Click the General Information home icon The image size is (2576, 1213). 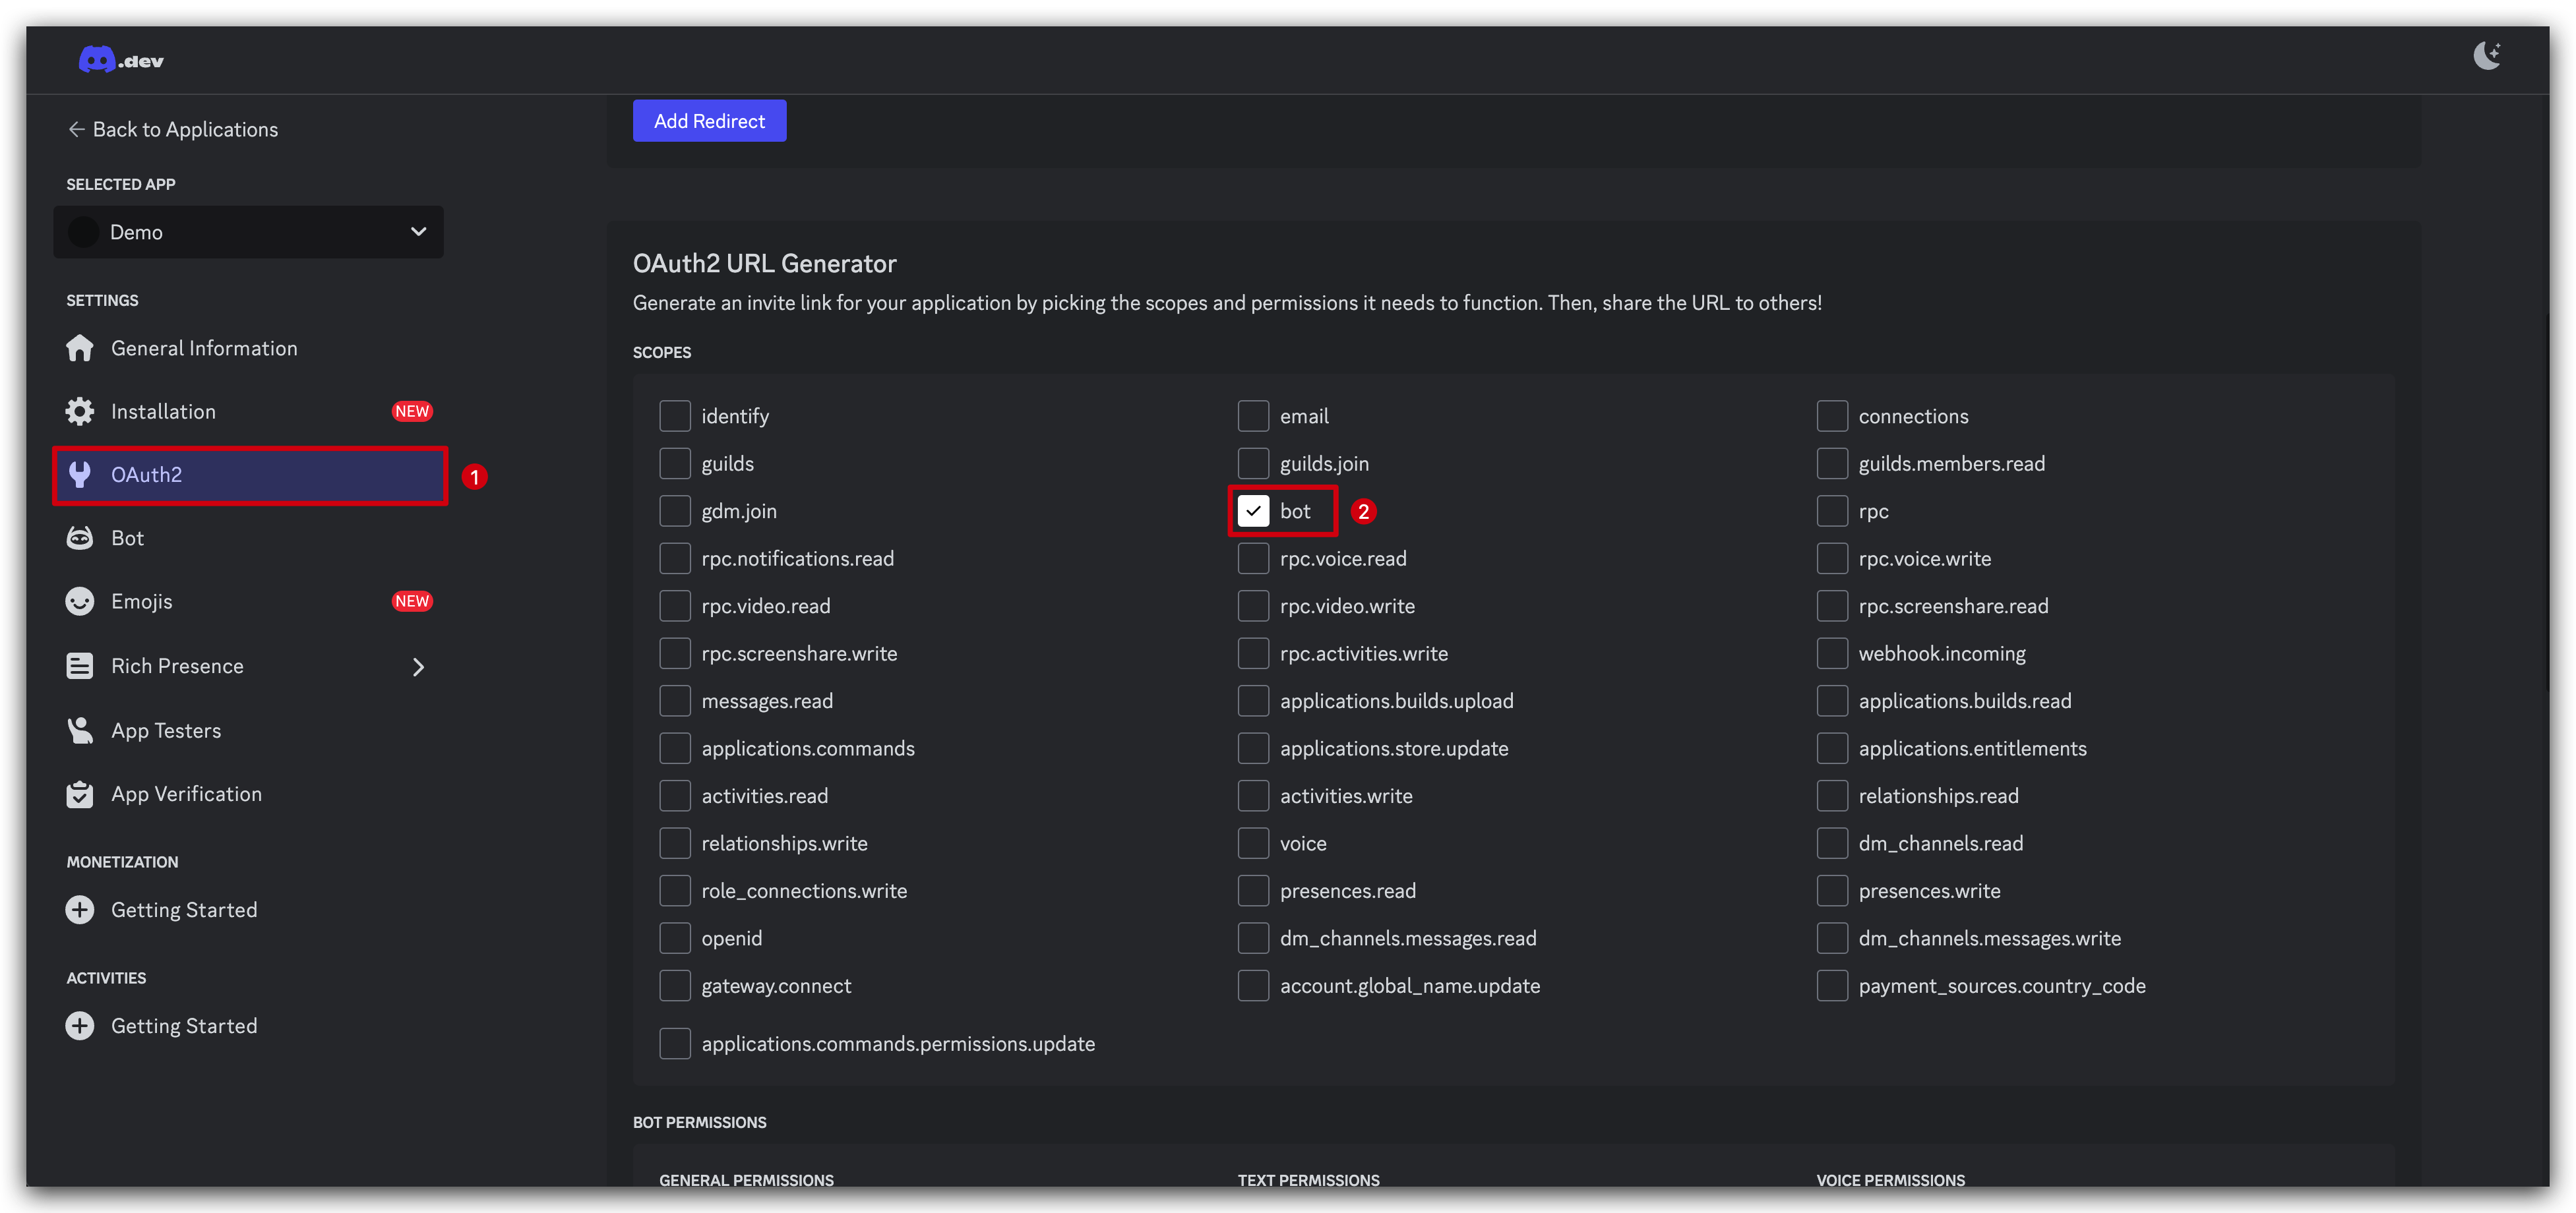tap(80, 348)
